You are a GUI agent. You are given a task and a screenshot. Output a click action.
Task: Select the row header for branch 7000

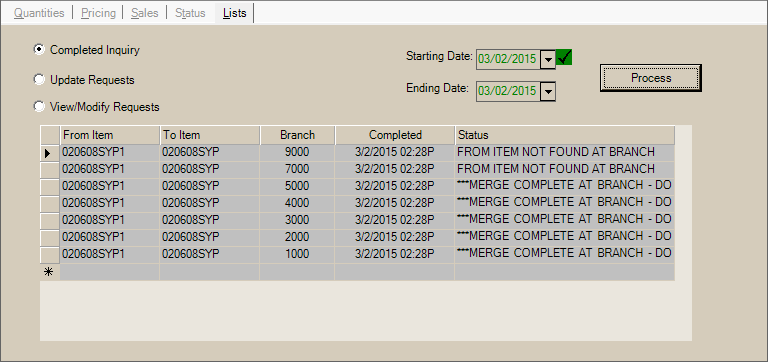[x=50, y=169]
